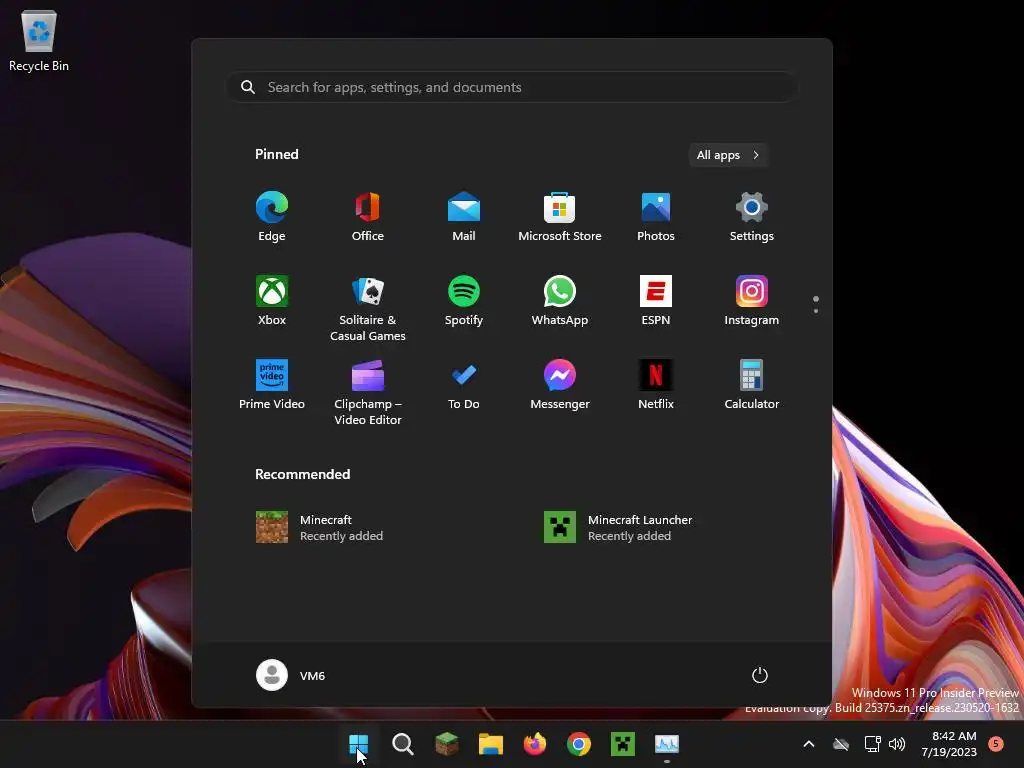The width and height of the screenshot is (1024, 768).
Task: Click the Windows Start button on taskbar
Action: [359, 744]
